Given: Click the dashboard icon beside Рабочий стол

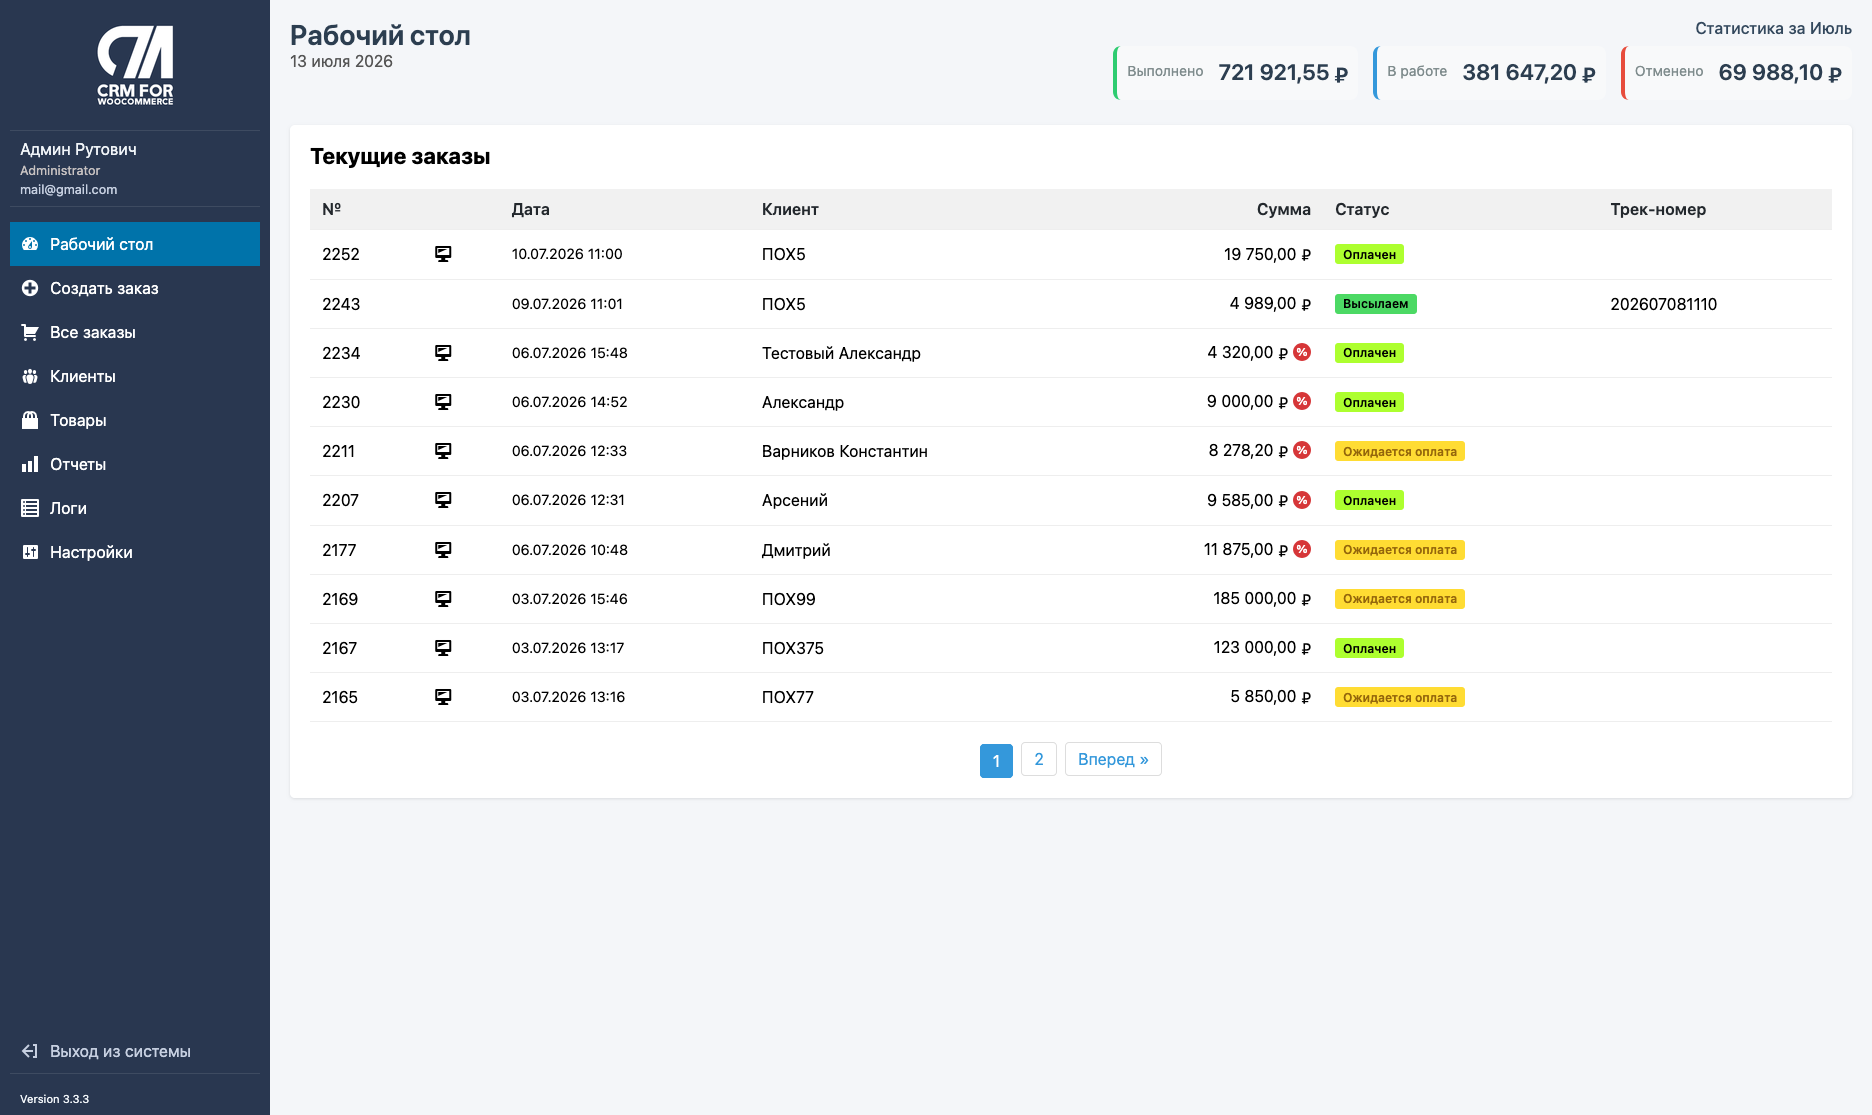Looking at the screenshot, I should coord(30,244).
